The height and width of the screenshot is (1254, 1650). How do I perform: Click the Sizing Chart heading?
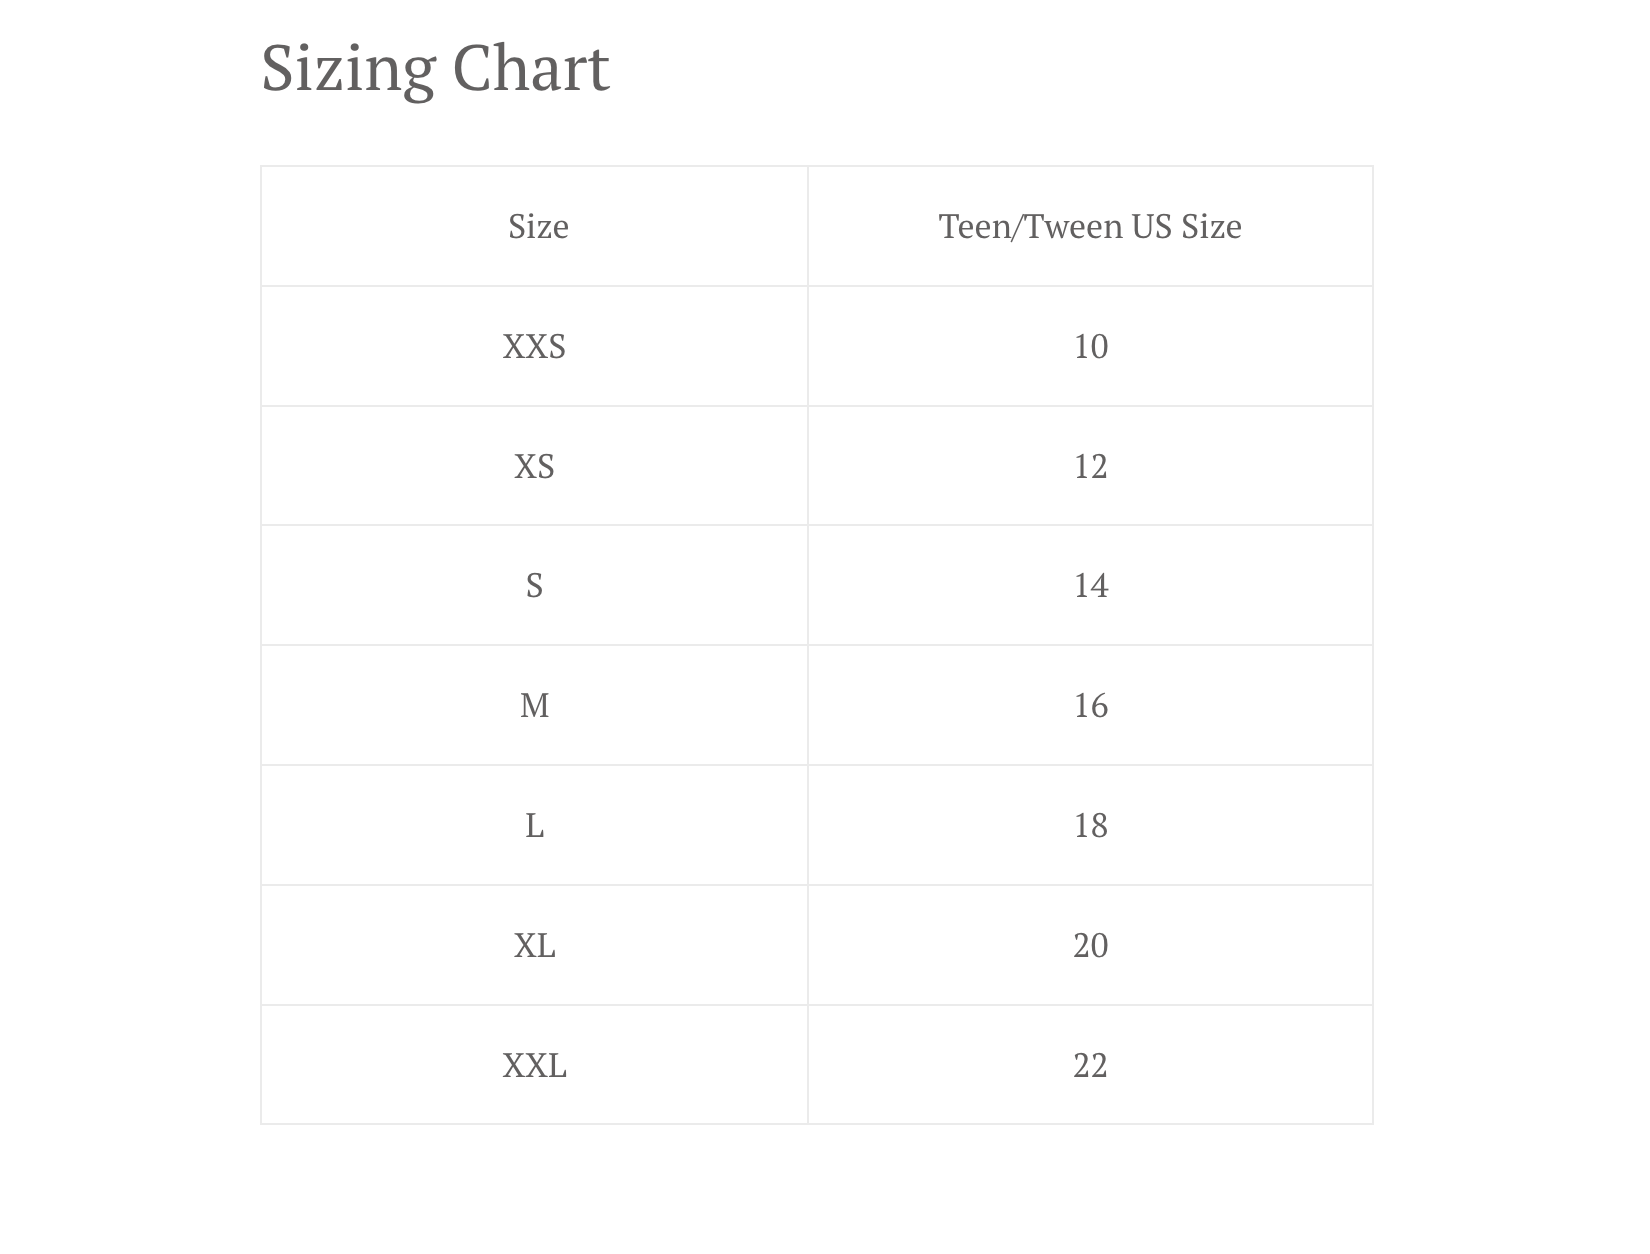pyautogui.click(x=435, y=68)
